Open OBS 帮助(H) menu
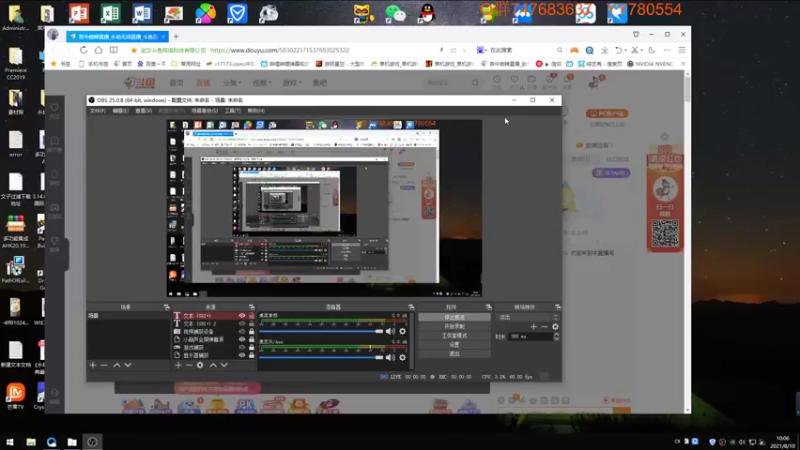 [x=256, y=111]
